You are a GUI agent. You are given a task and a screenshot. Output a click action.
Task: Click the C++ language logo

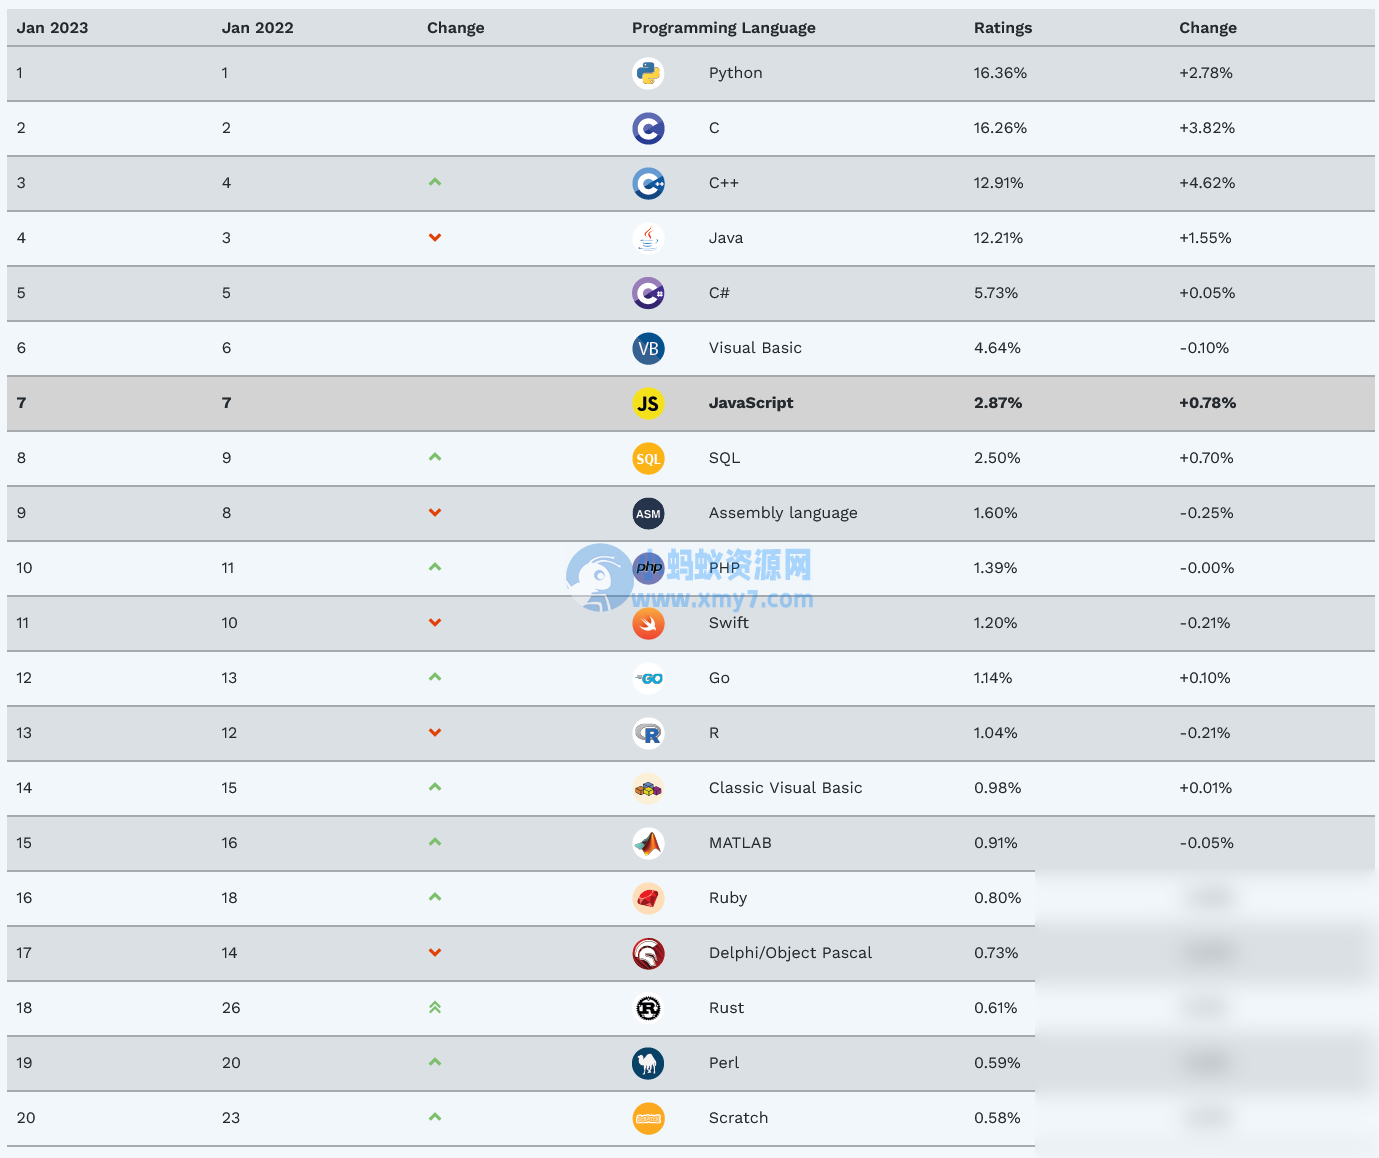pos(648,183)
